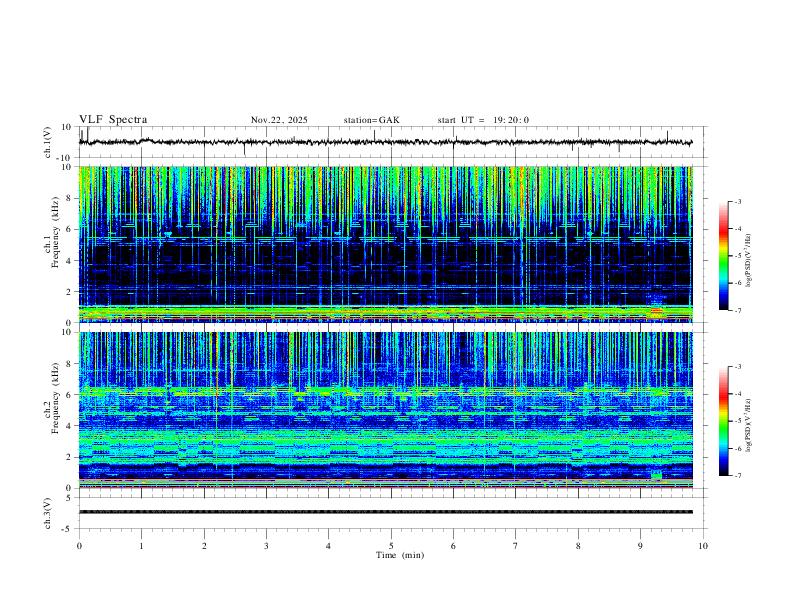792x612 pixels.
Task: Click ch.1 color bar log(PSD) label
Action: [x=749, y=261]
